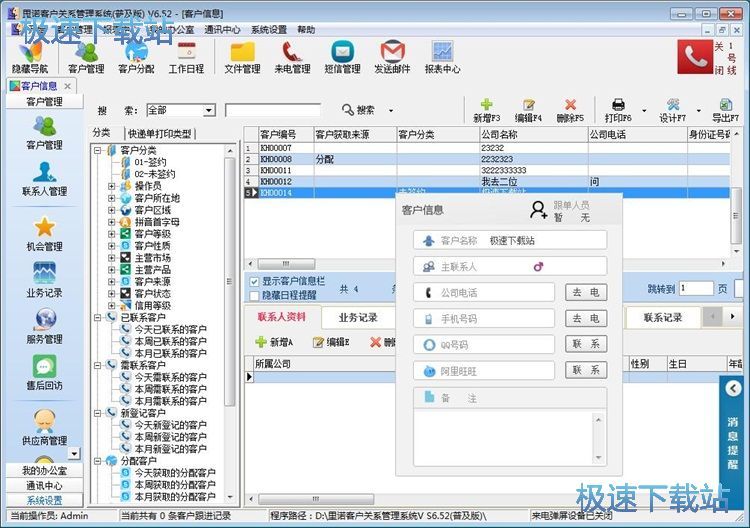Click 编辑E in contact panel
This screenshot has height=528, width=750.
coord(331,342)
